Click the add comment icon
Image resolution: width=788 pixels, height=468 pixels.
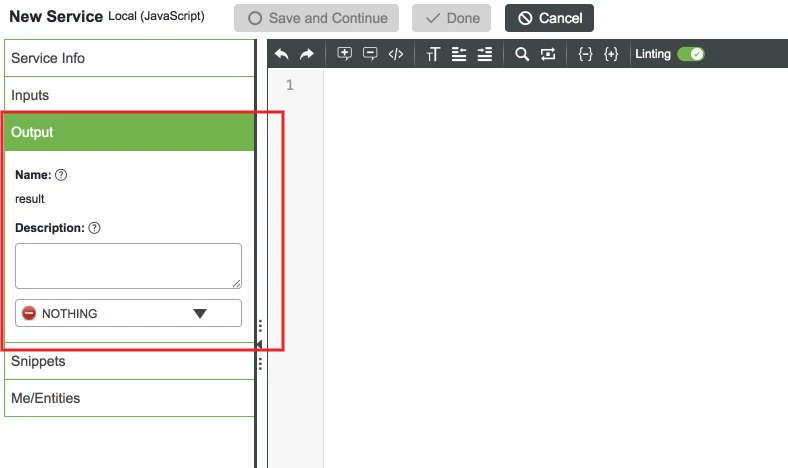[344, 54]
